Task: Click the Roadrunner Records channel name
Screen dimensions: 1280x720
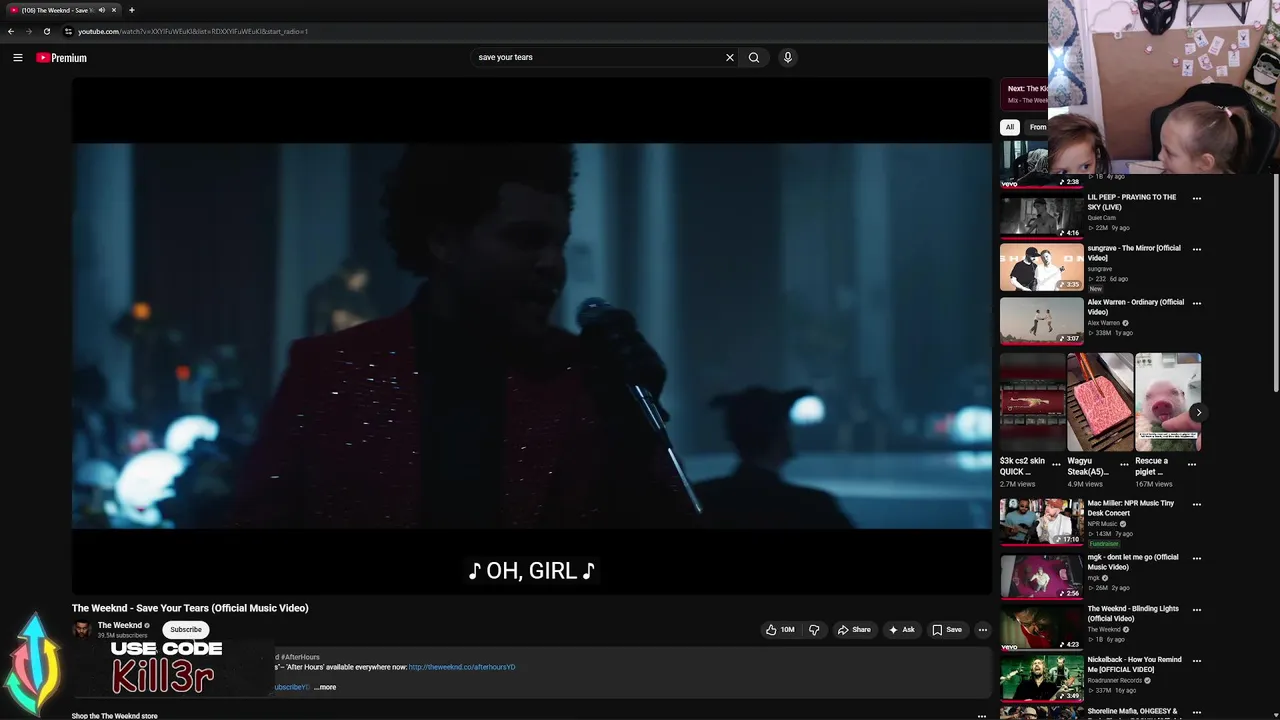Action: coord(1115,680)
